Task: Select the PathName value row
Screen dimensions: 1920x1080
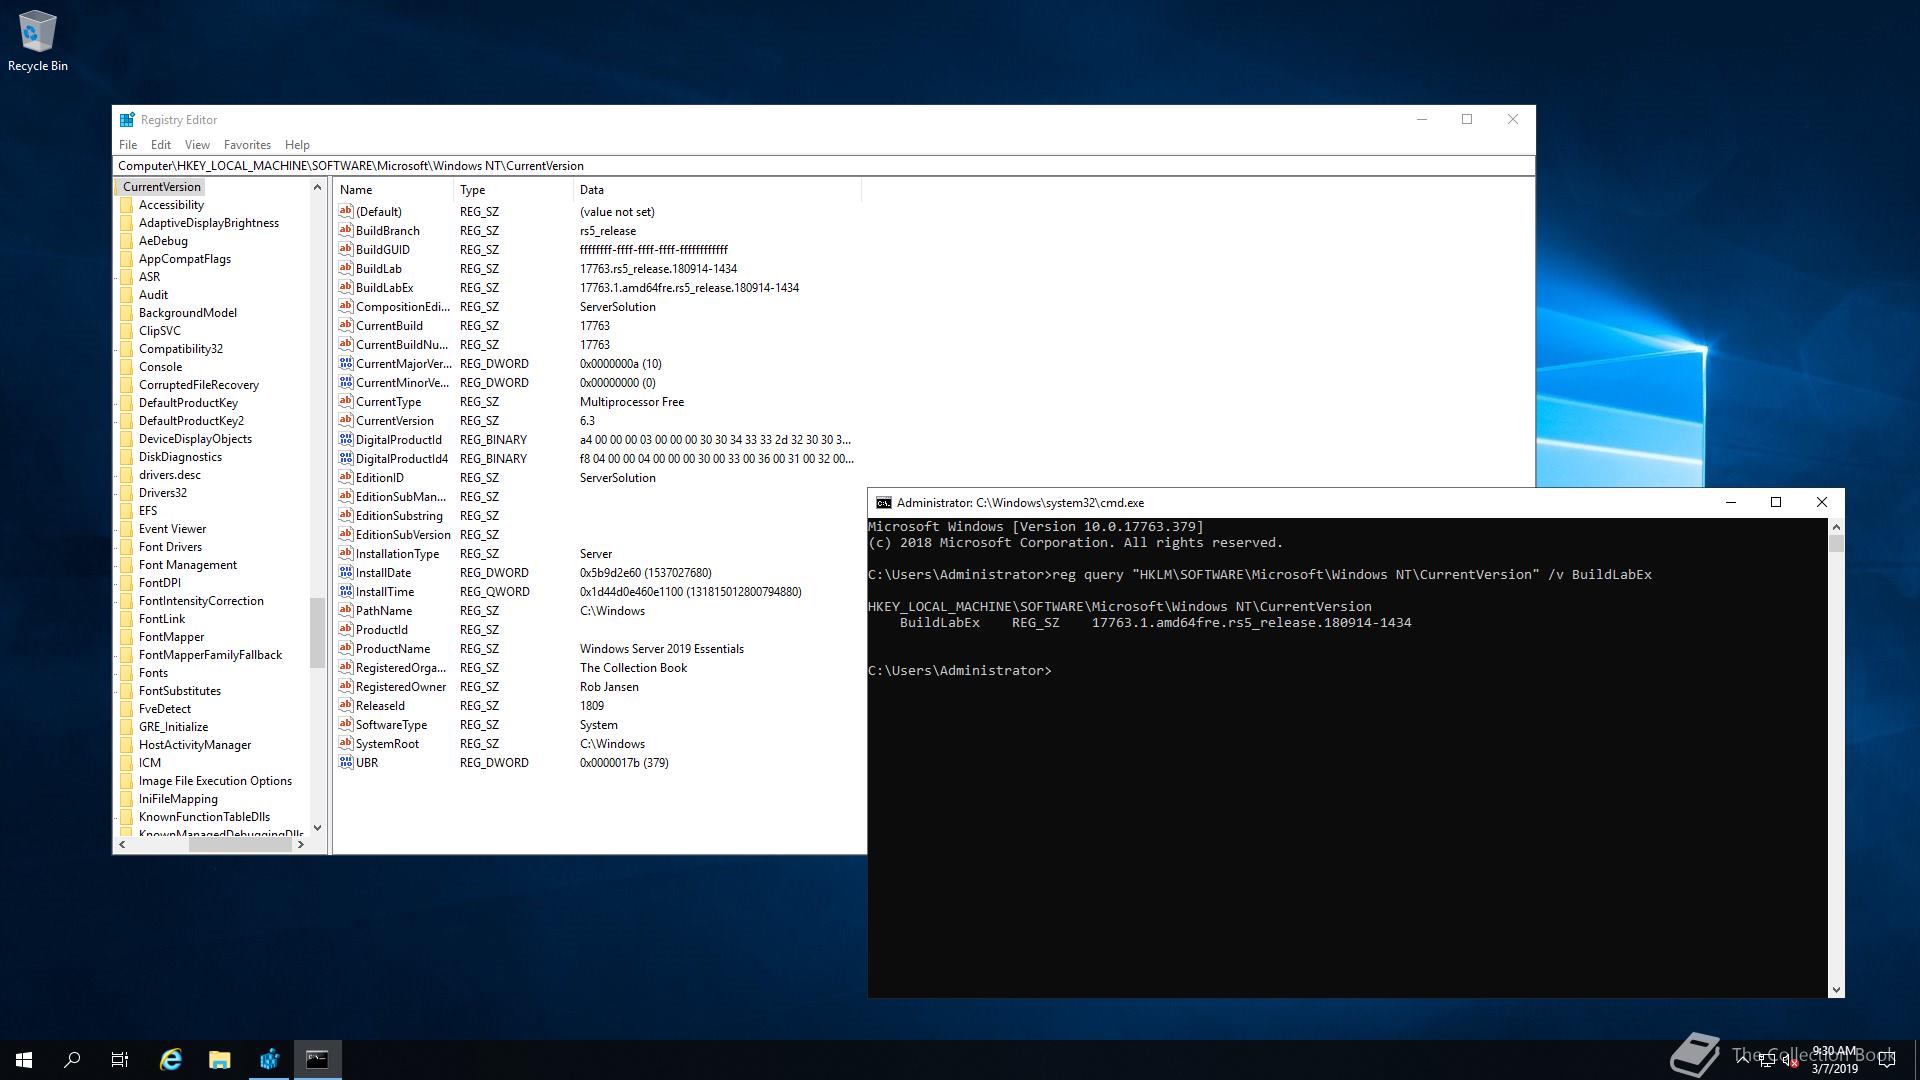Action: [598, 611]
